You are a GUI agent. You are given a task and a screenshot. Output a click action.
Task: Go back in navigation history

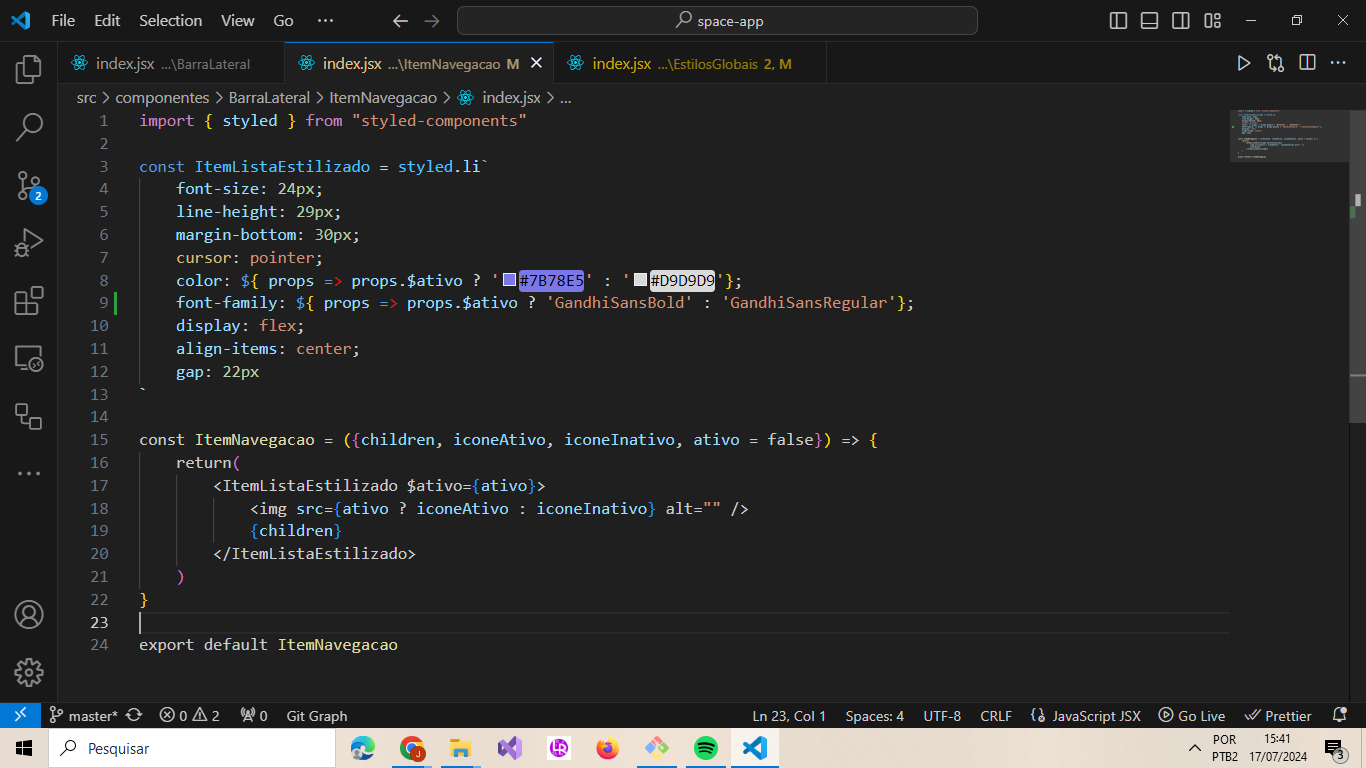[400, 20]
